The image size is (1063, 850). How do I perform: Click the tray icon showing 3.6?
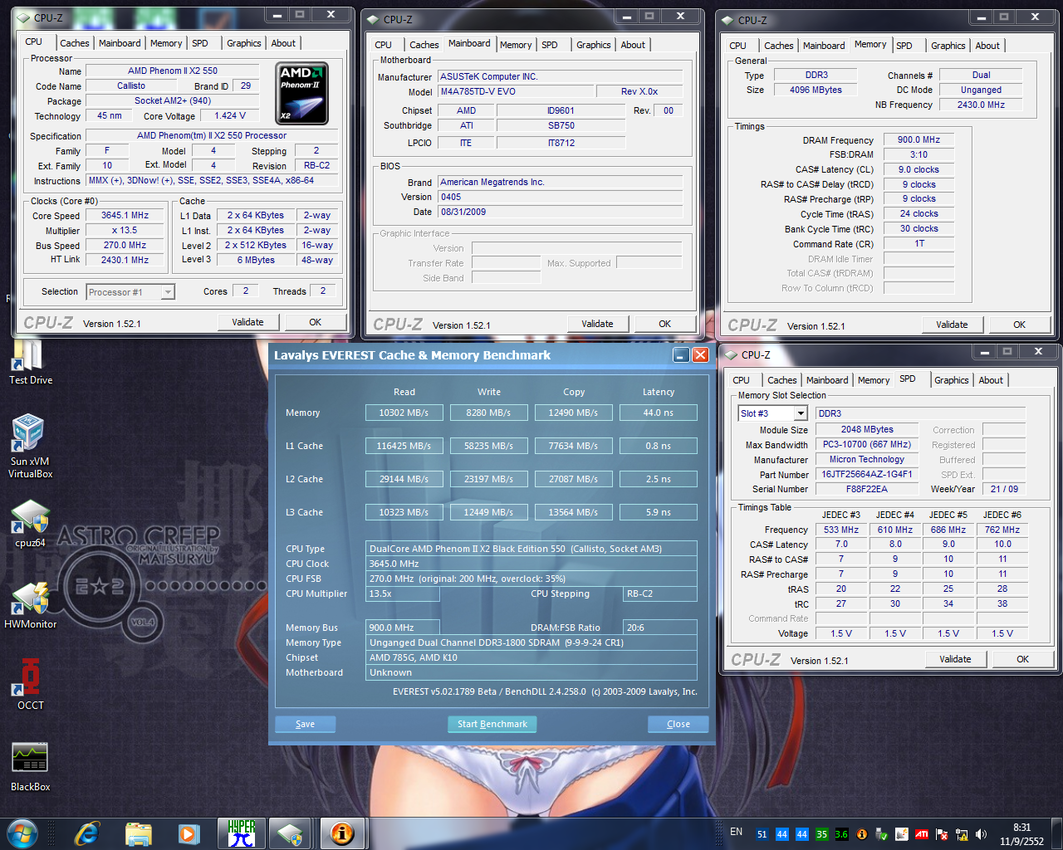(841, 834)
